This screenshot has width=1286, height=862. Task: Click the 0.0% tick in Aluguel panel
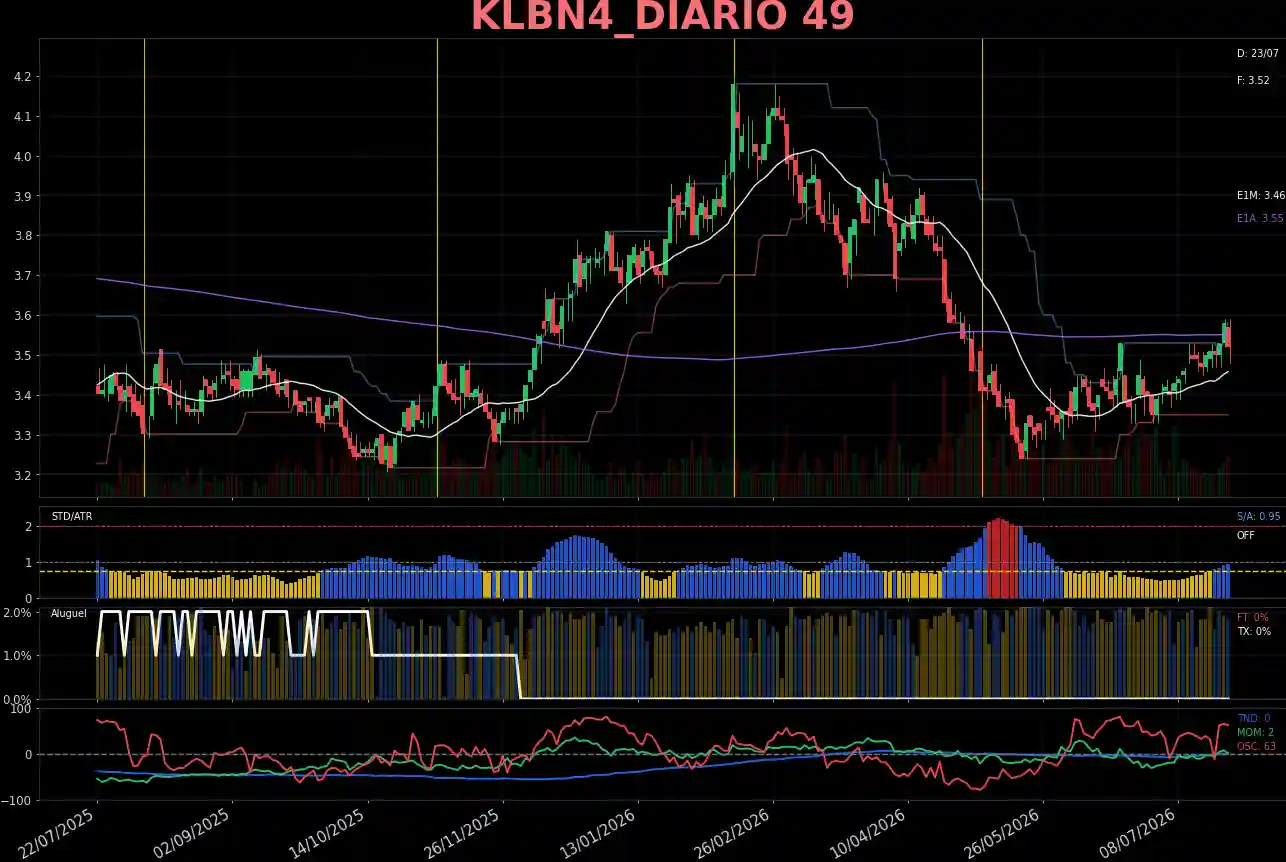[17, 699]
